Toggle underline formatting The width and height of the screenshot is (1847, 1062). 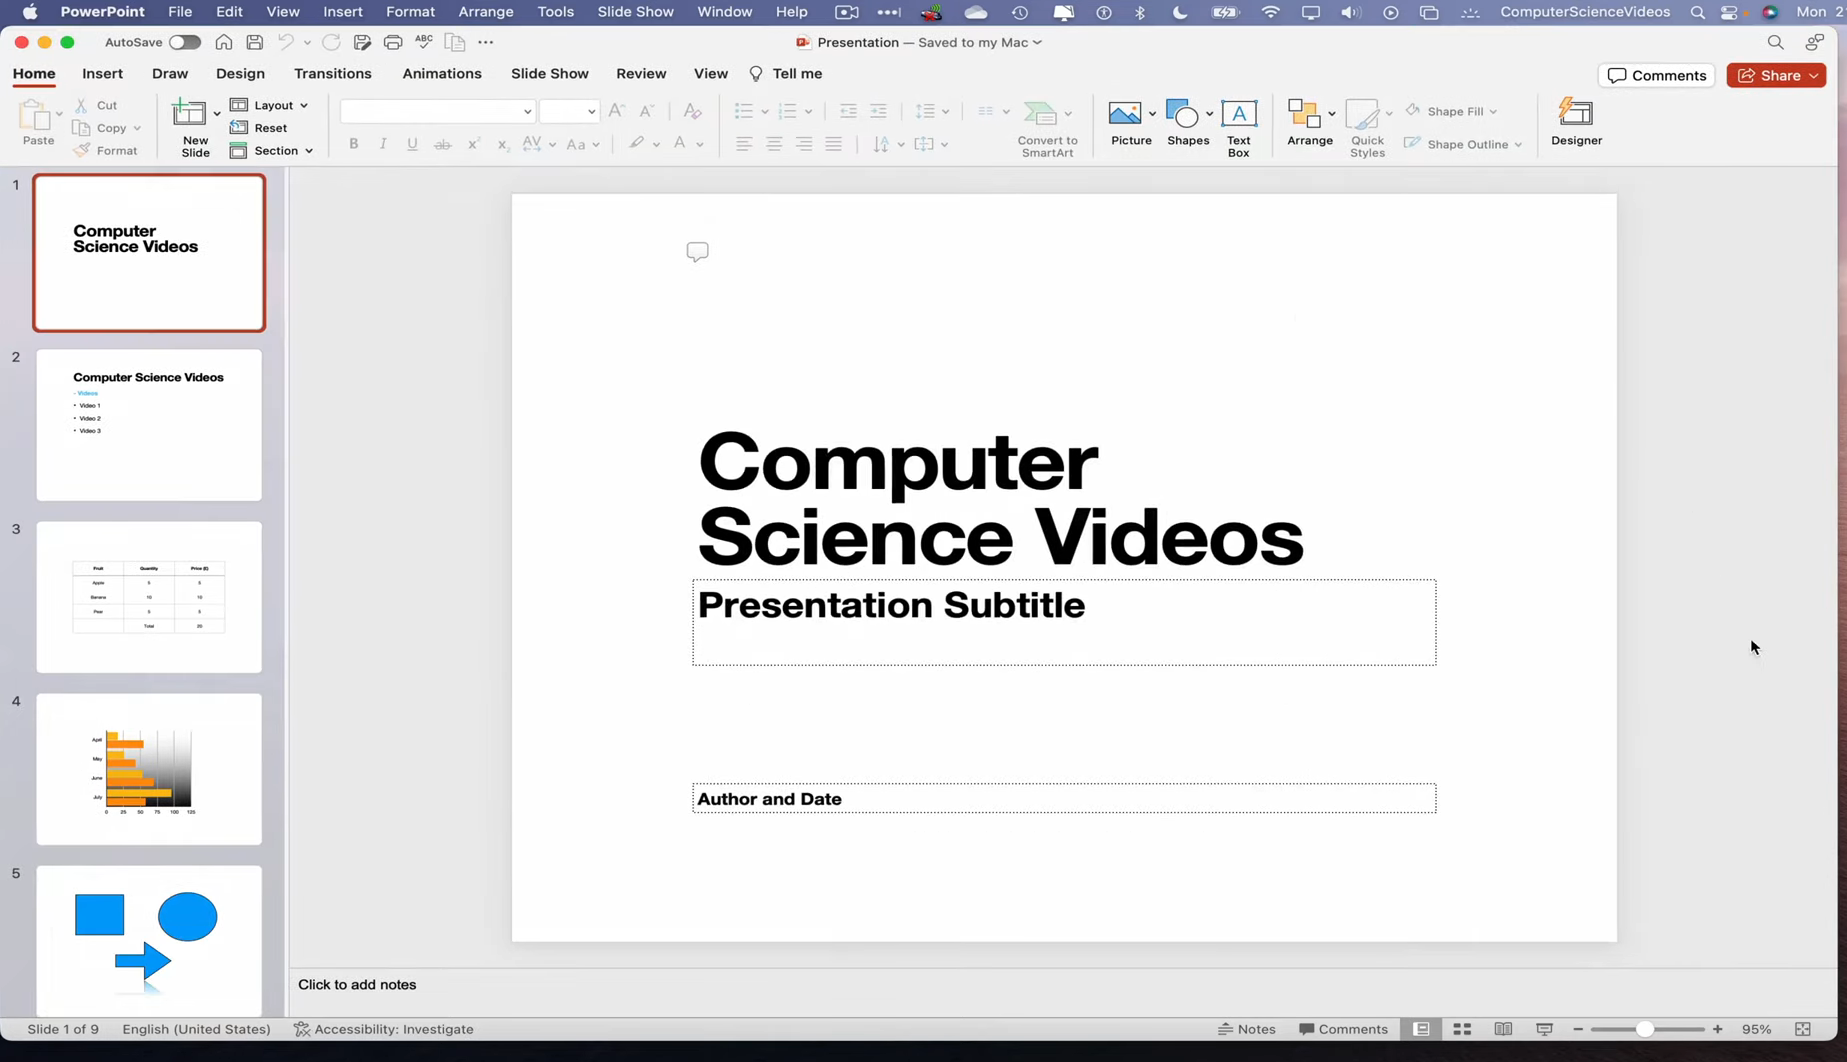412,144
